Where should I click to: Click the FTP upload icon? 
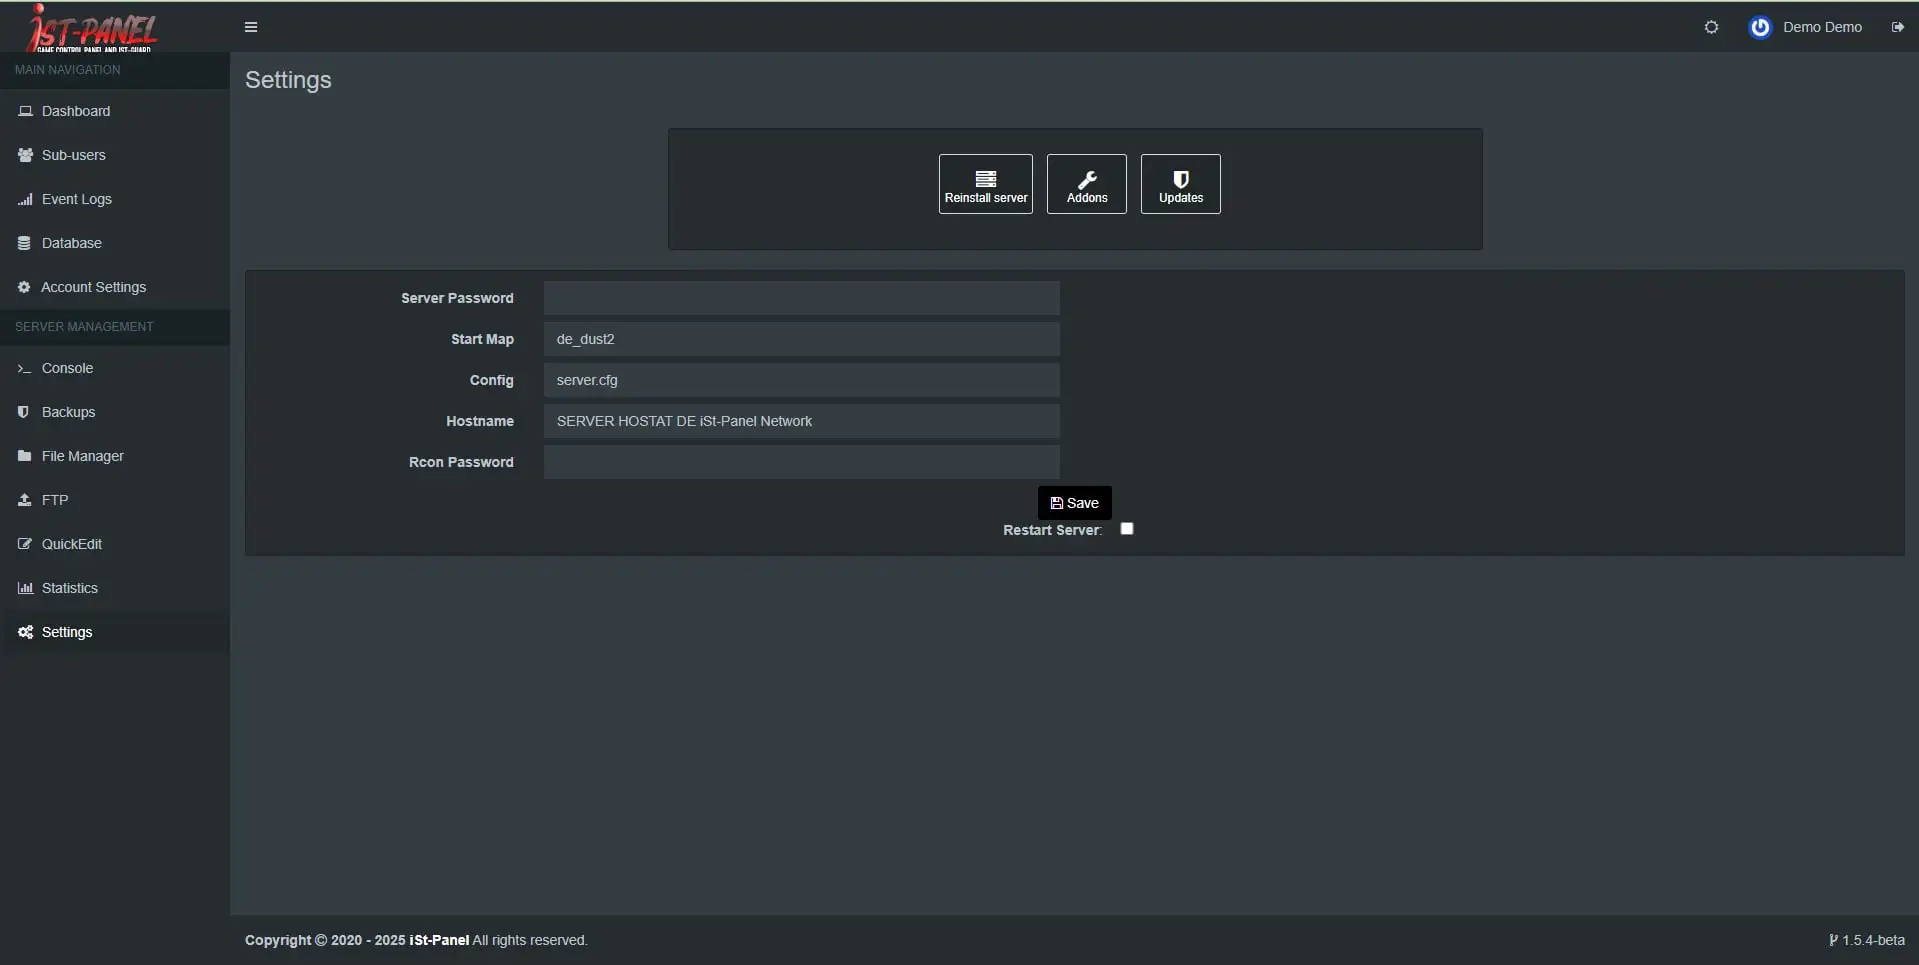tap(25, 500)
